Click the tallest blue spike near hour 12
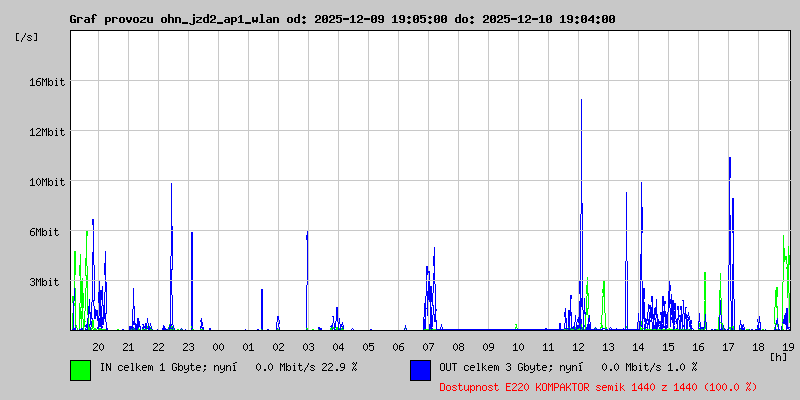The width and height of the screenshot is (800, 400). 581,214
